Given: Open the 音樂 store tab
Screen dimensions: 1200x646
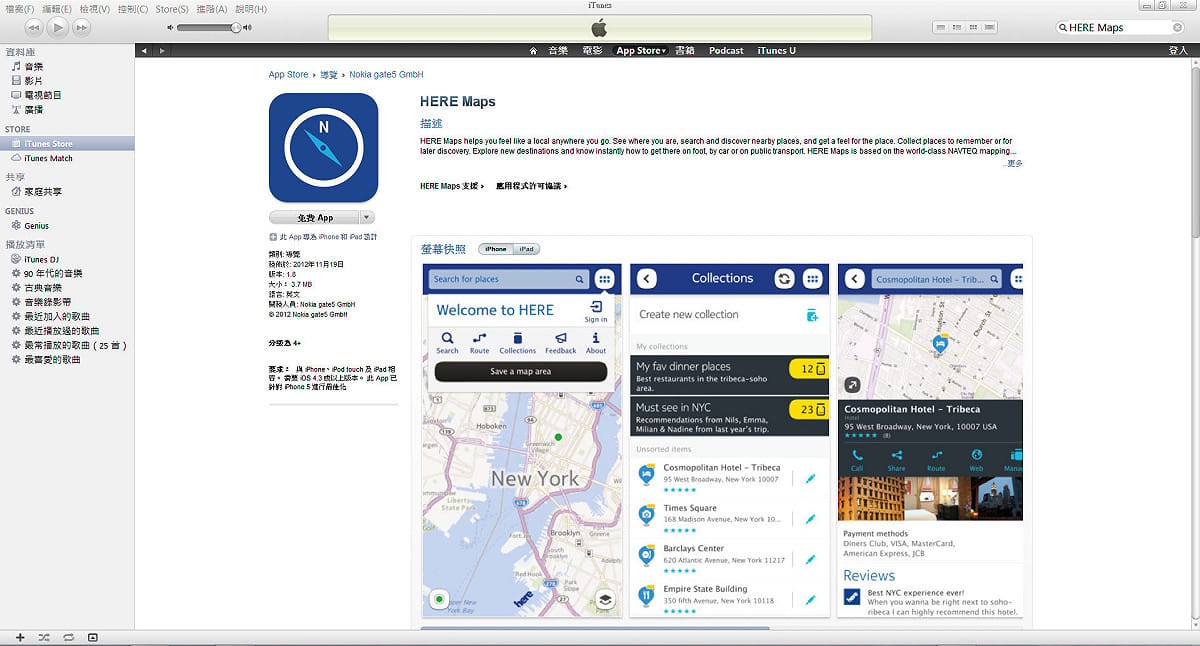Looking at the screenshot, I should [557, 50].
